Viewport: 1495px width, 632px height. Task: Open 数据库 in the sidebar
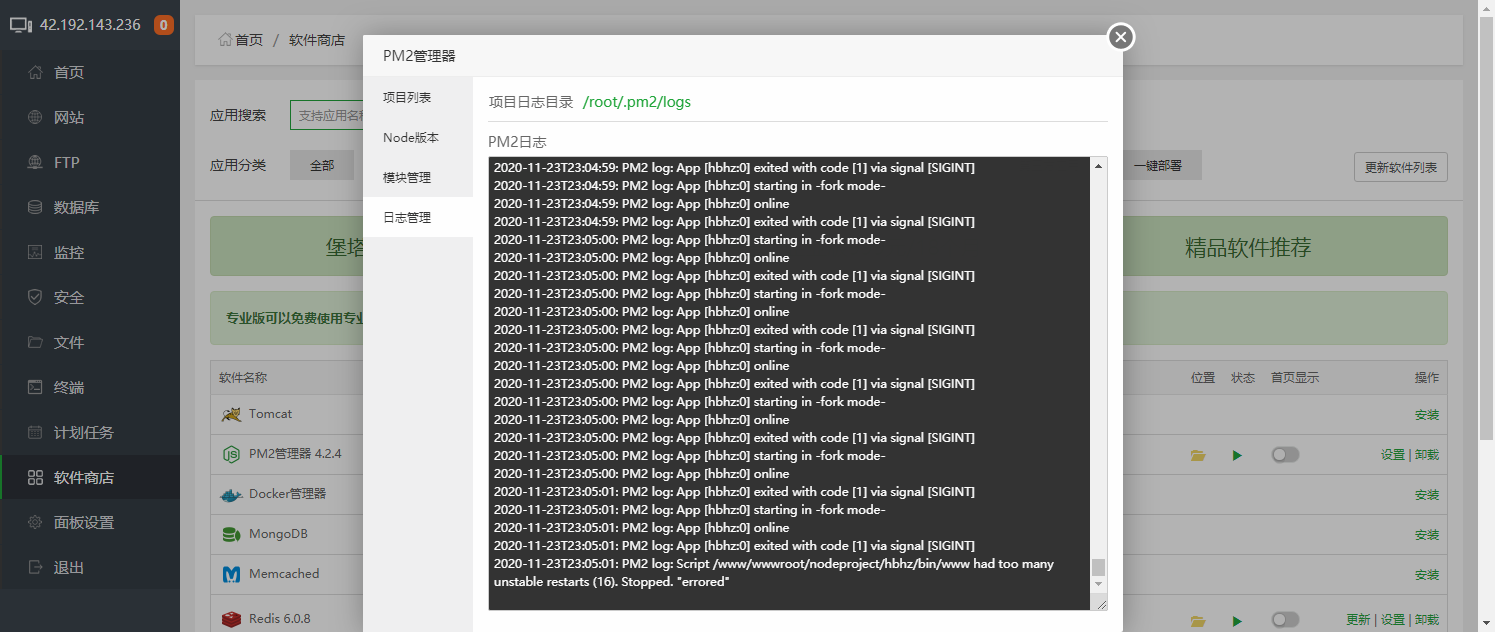[90, 207]
